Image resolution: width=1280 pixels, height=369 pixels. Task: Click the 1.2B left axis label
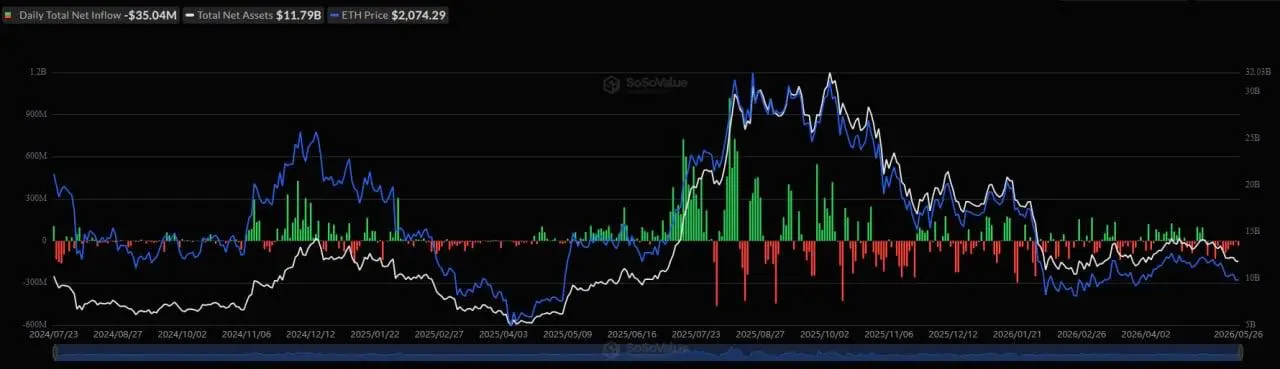[39, 73]
